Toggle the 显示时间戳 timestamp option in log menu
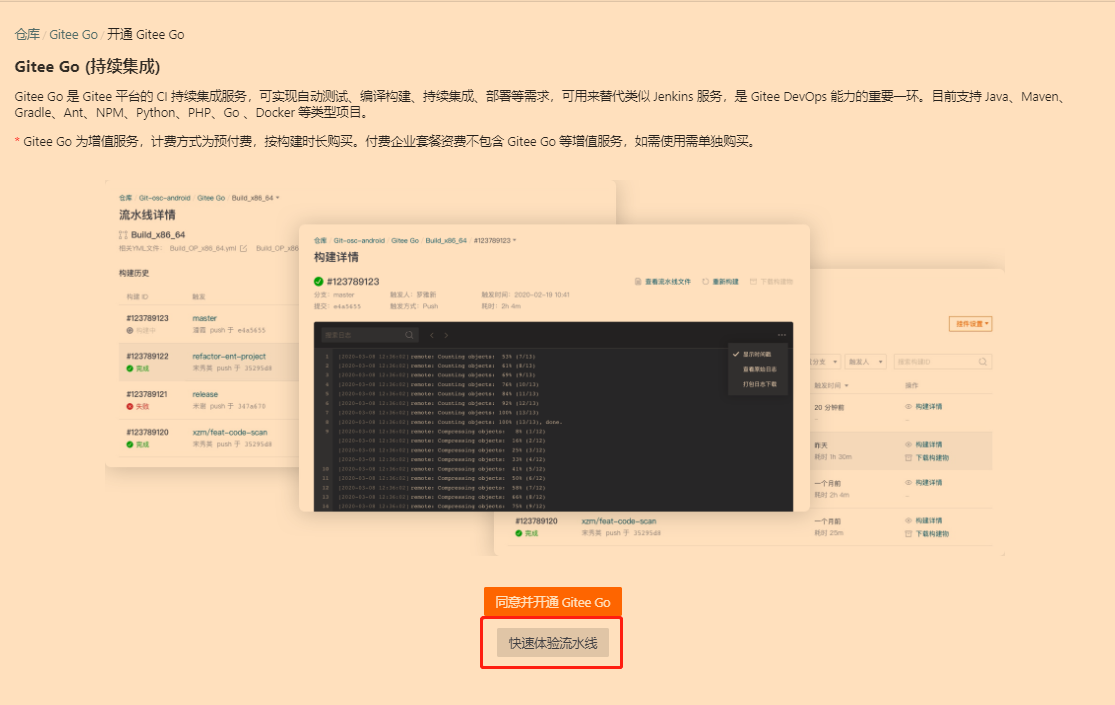Image resolution: width=1115 pixels, height=705 pixels. [757, 354]
